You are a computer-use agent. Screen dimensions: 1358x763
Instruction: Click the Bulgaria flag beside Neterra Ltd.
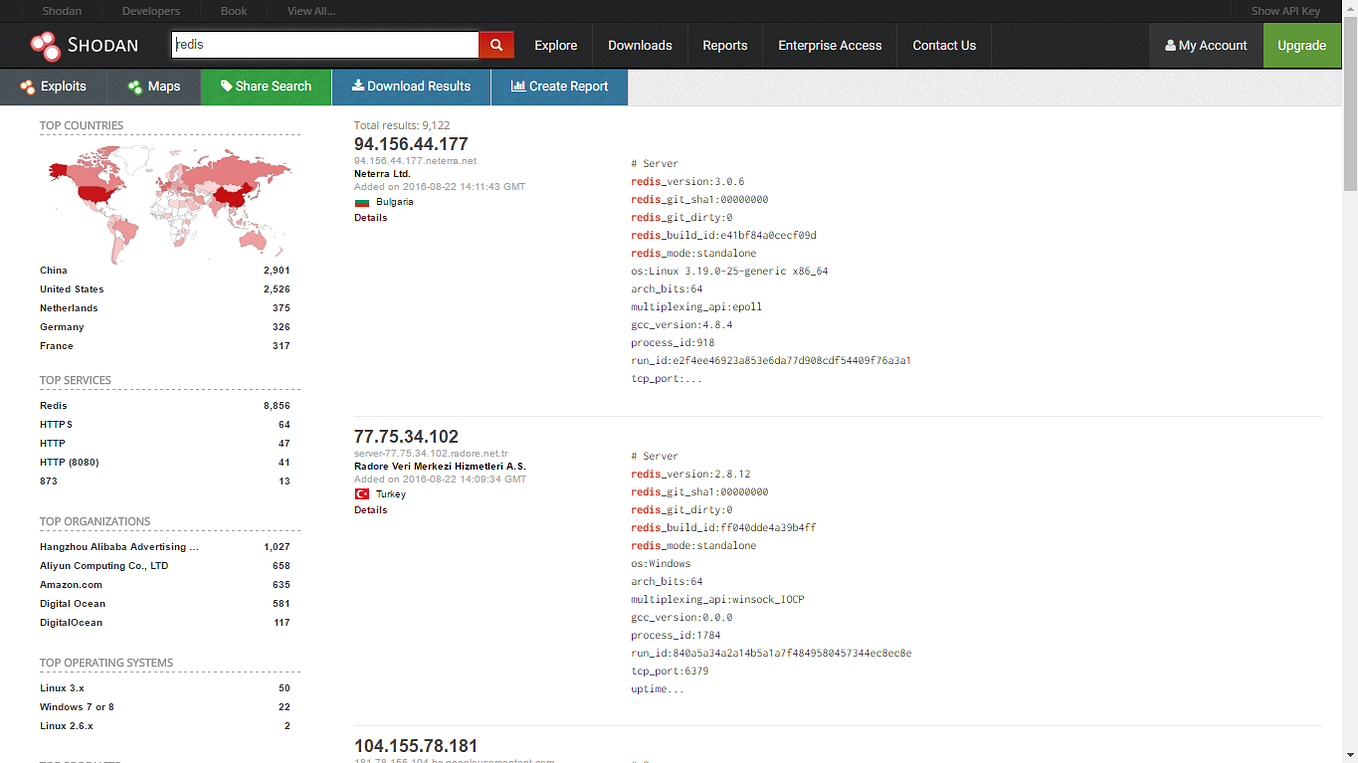(363, 201)
